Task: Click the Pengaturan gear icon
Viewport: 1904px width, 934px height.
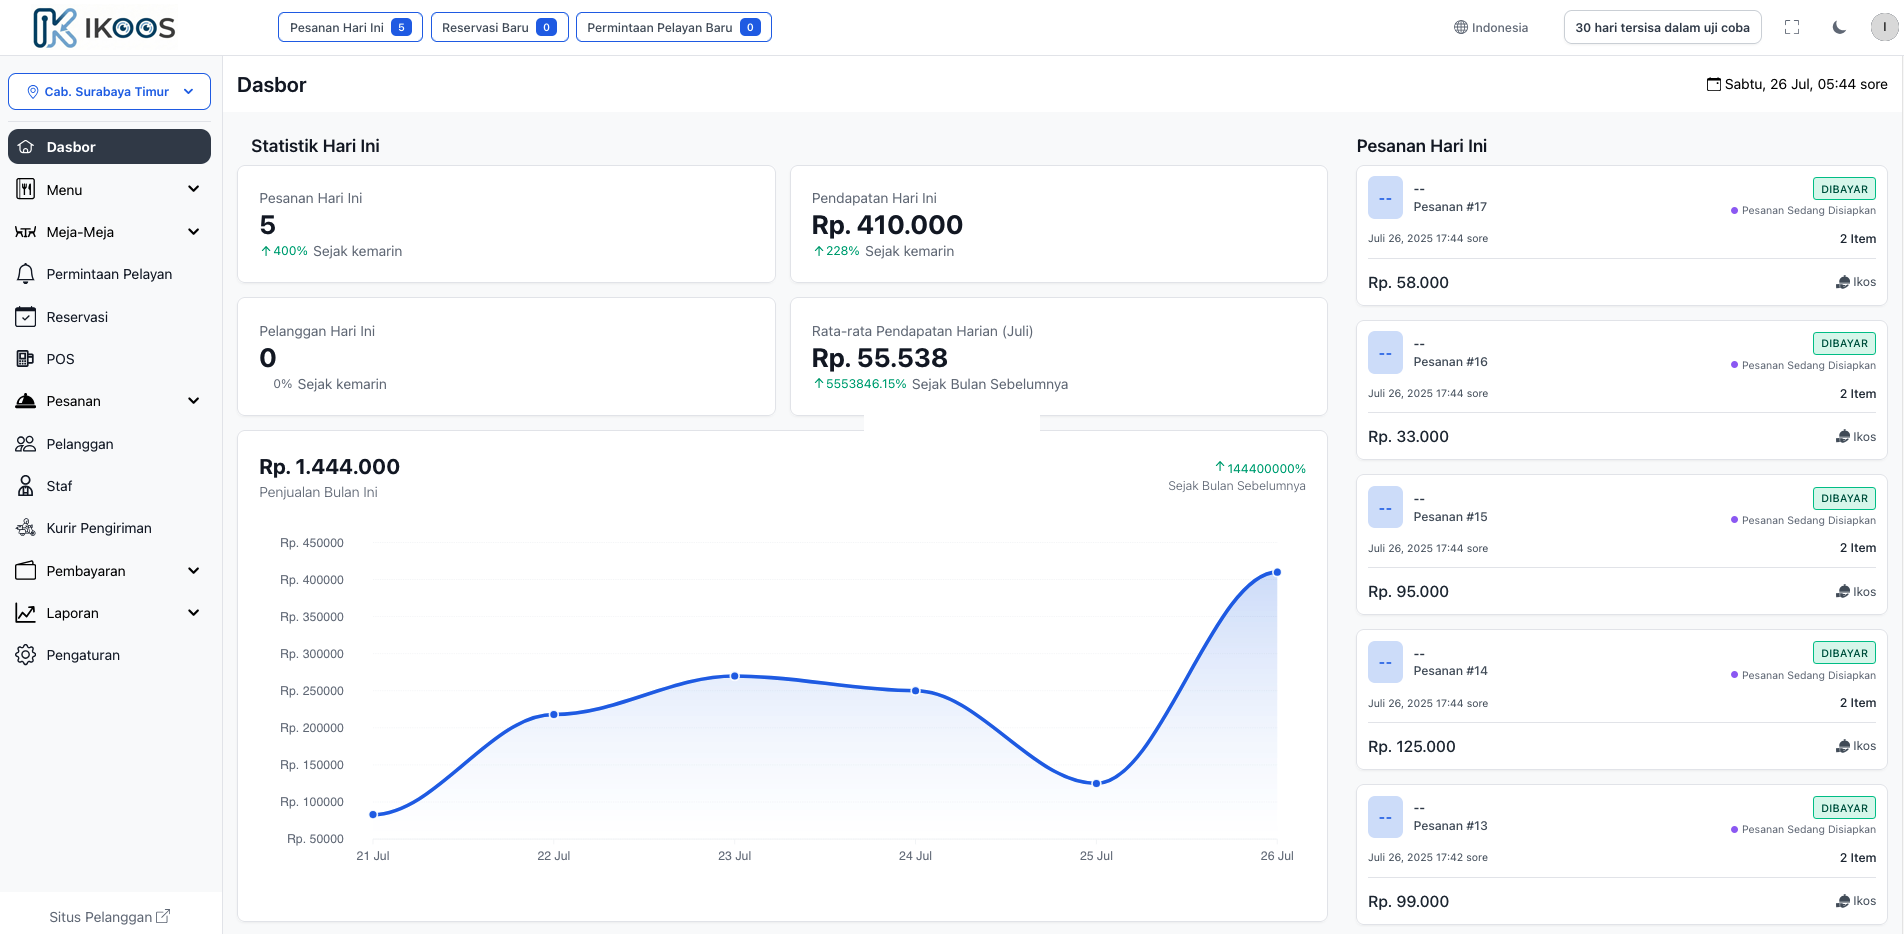Action: [26, 655]
